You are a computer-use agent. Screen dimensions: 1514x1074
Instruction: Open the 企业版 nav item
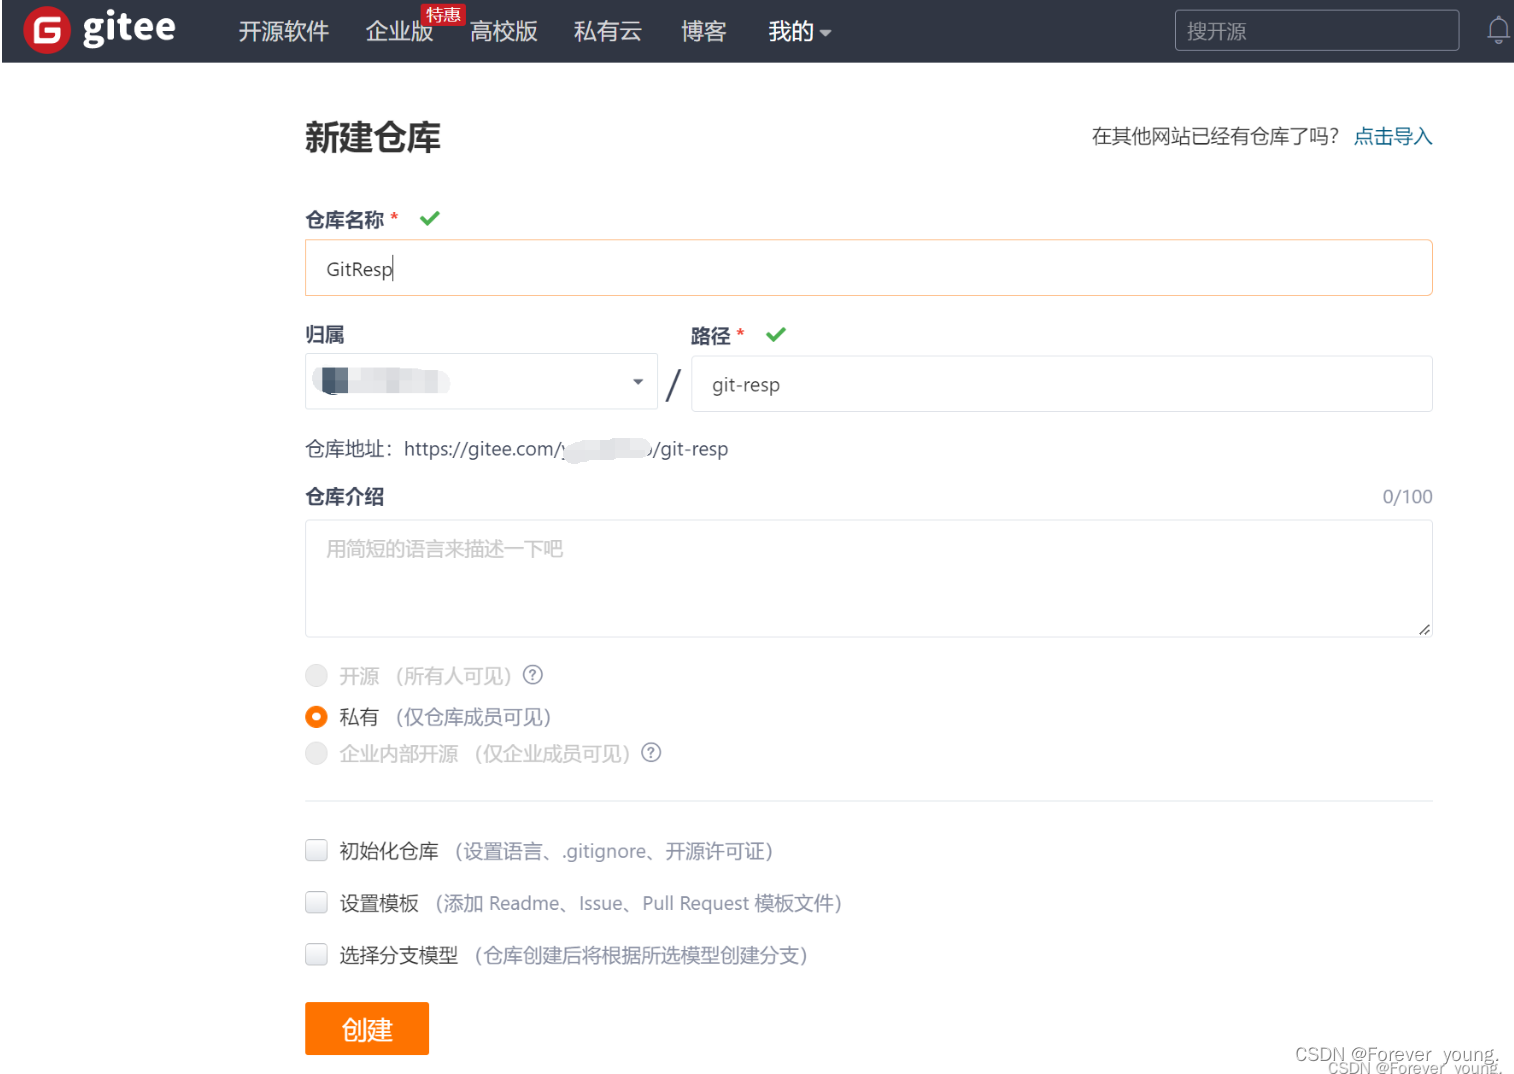tap(399, 32)
